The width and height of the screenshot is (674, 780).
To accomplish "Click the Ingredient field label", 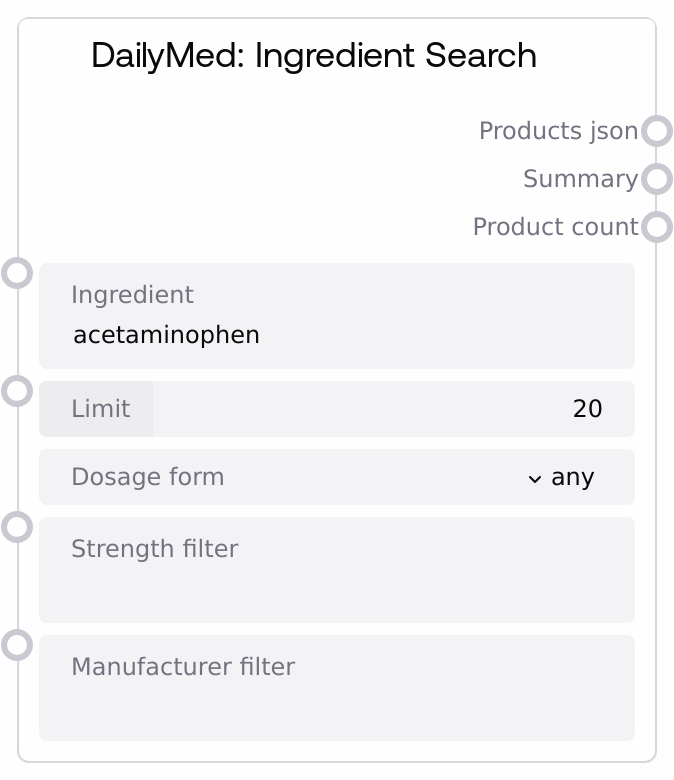I will tap(132, 295).
